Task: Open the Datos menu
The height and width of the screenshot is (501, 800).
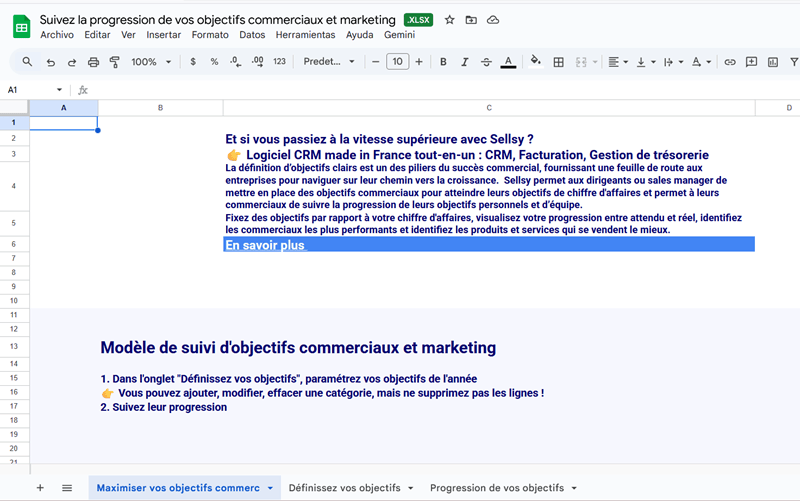Action: pyautogui.click(x=252, y=35)
